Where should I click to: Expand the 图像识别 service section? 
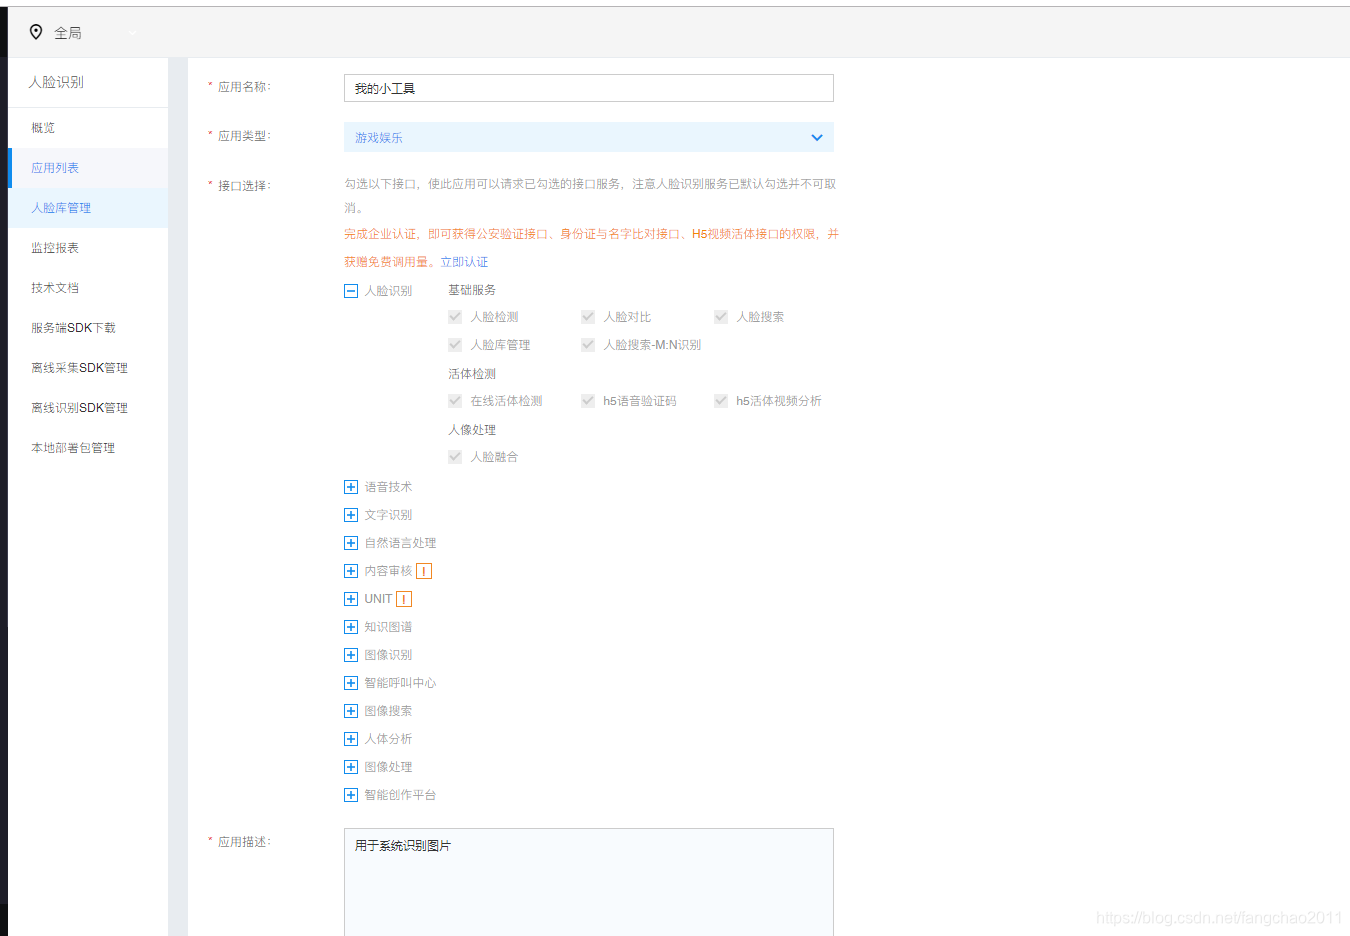(351, 655)
